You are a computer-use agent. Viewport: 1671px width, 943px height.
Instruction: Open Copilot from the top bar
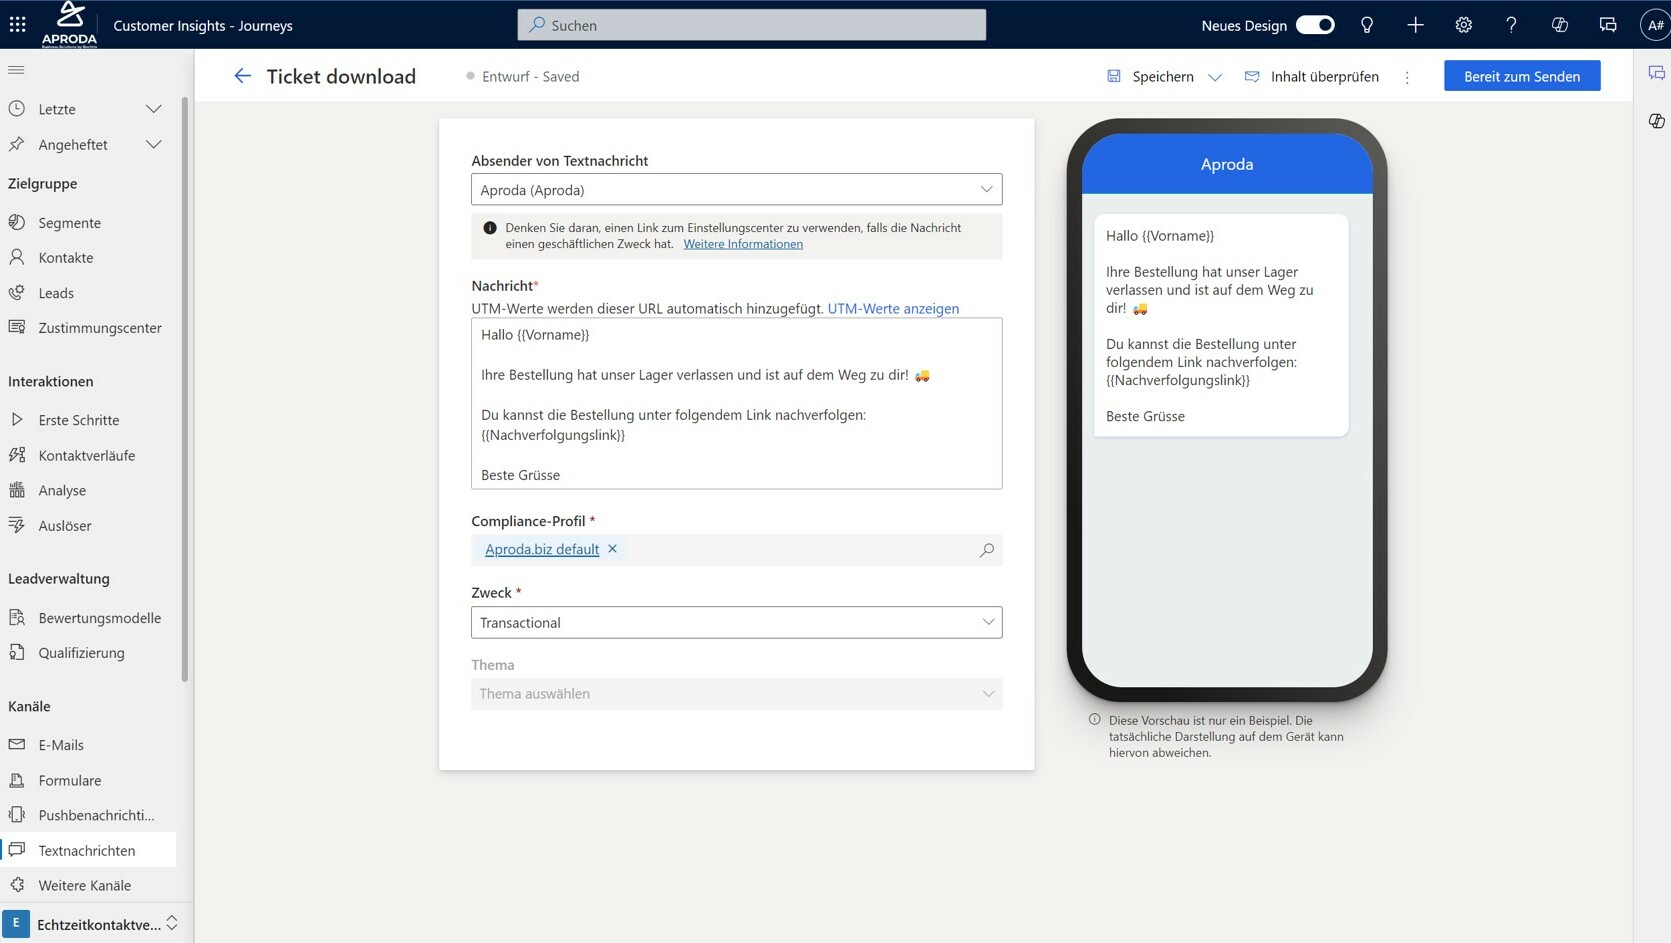(1559, 25)
